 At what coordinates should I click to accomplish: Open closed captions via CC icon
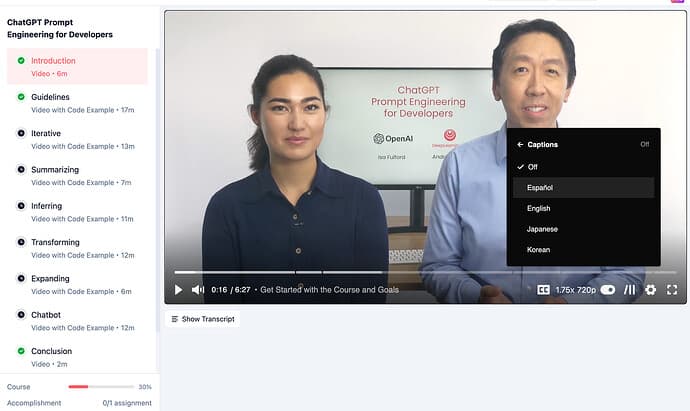pos(543,290)
